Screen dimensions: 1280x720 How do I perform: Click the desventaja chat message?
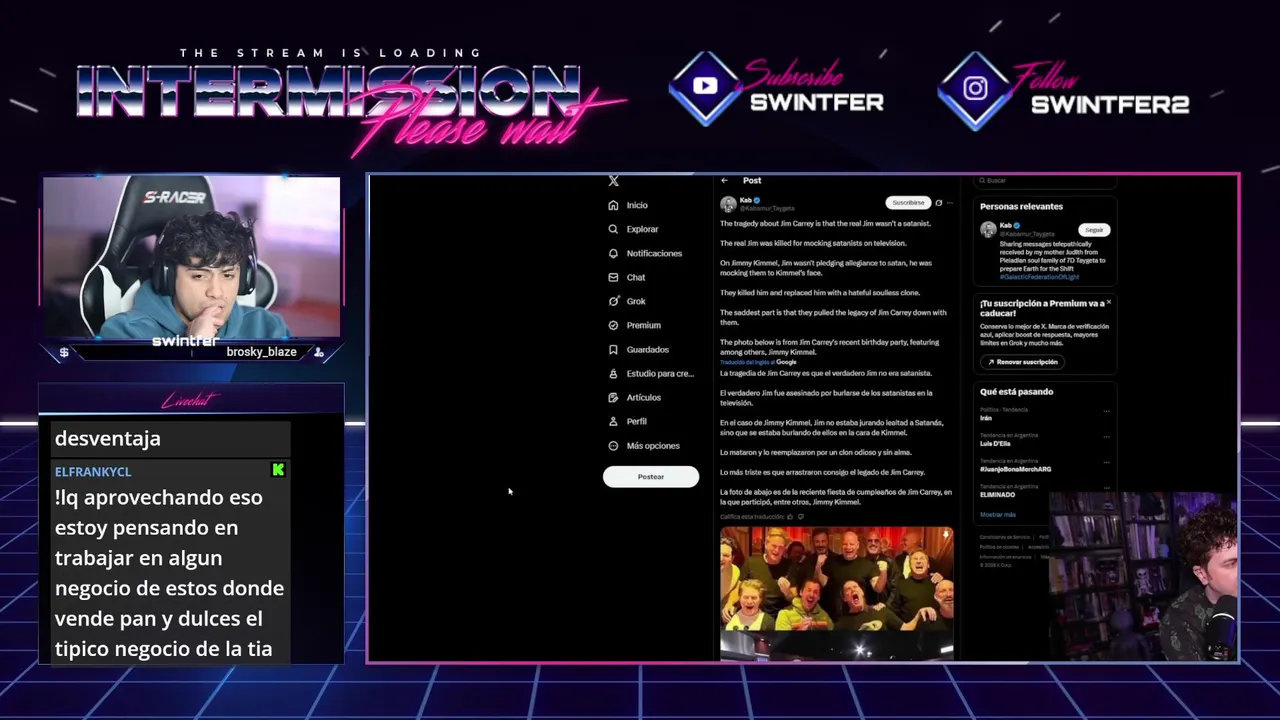coord(108,438)
